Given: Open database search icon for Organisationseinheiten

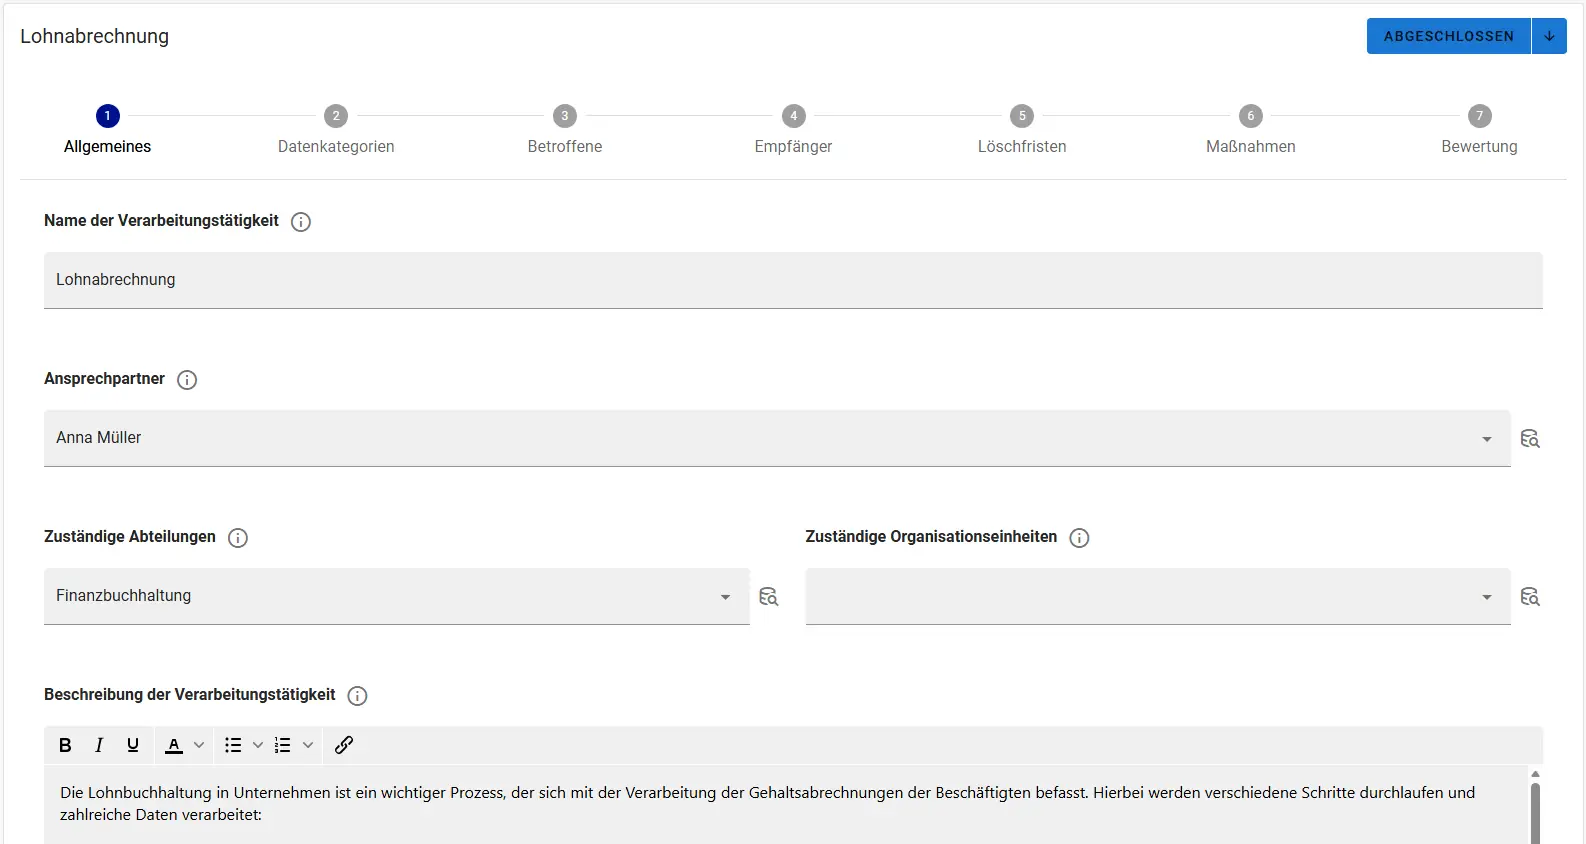Looking at the screenshot, I should [x=1530, y=597].
